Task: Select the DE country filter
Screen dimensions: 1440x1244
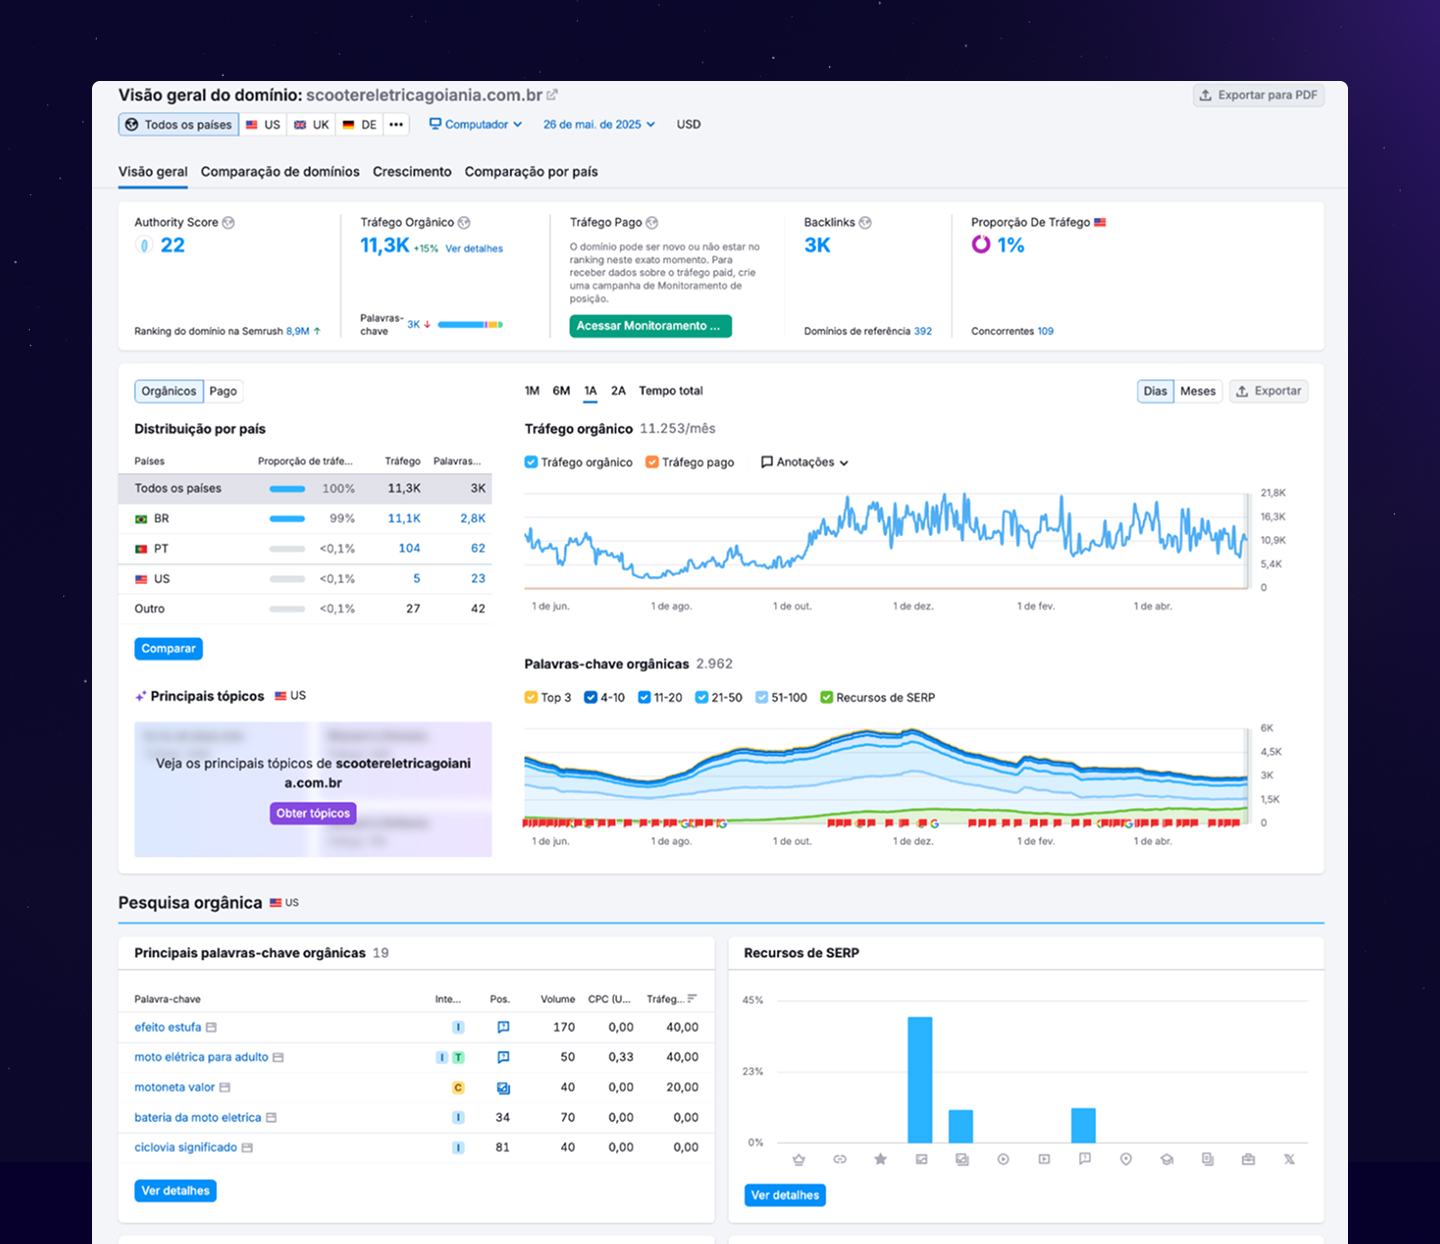Action: point(360,125)
